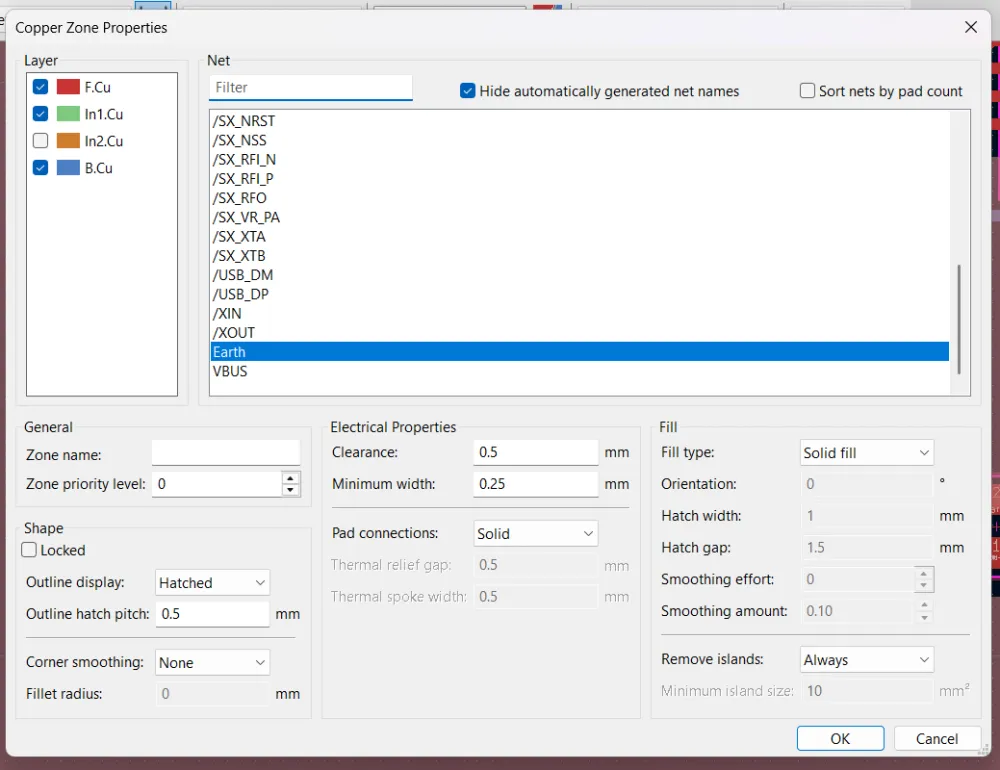Image resolution: width=1000 pixels, height=770 pixels.
Task: Increase Zone priority level with the up arrow
Action: (289, 478)
